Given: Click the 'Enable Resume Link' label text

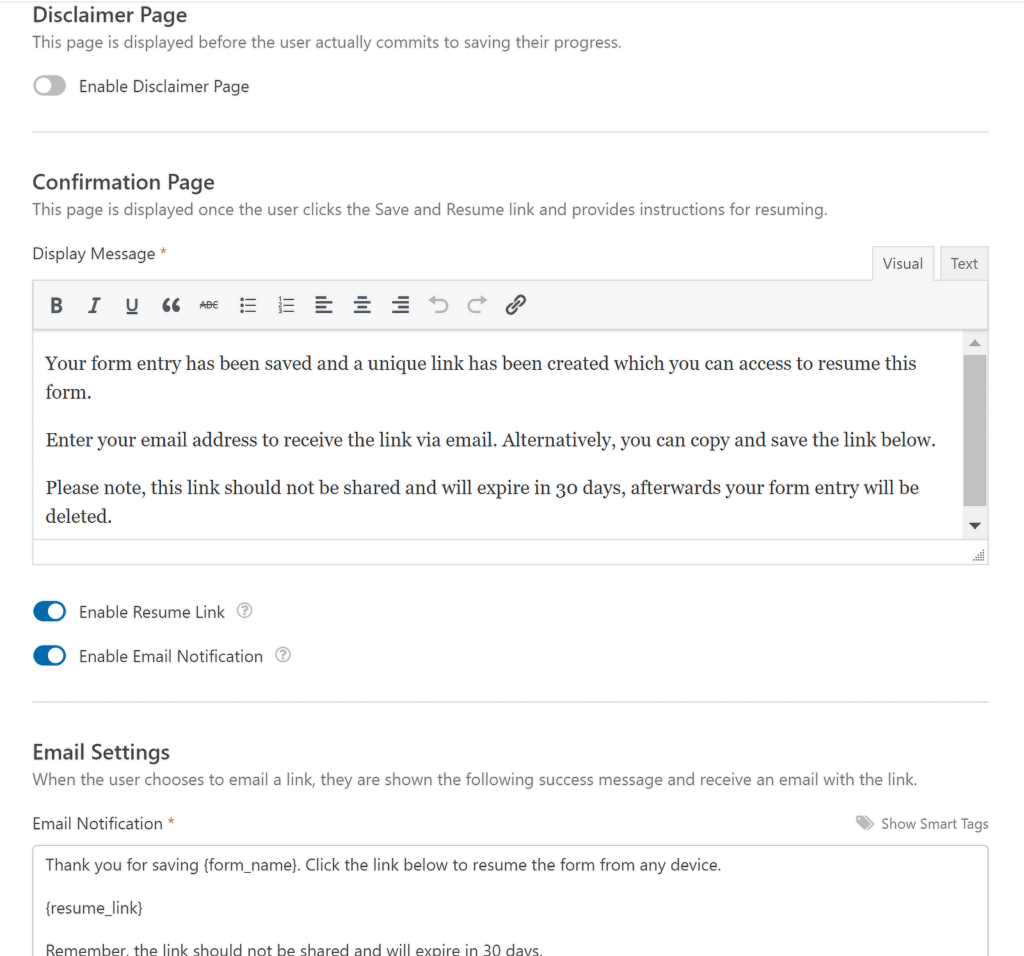Looking at the screenshot, I should click(152, 612).
